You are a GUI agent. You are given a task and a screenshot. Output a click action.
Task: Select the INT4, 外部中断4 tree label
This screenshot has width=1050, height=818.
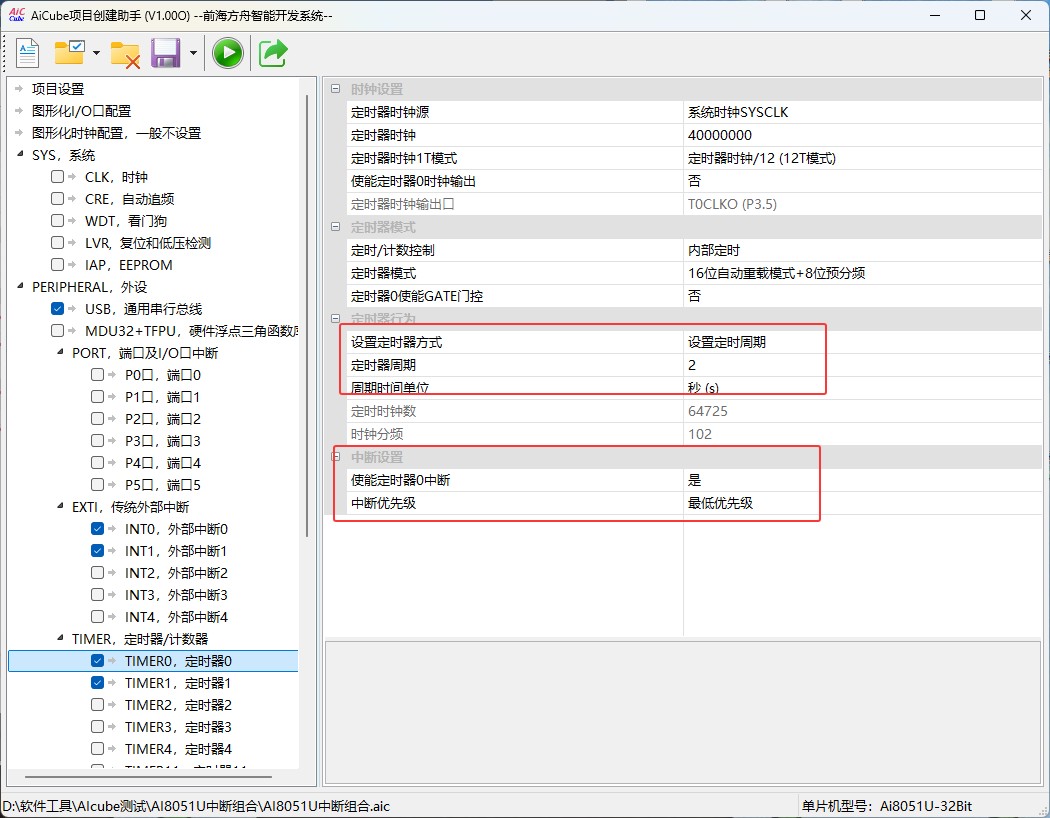point(176,617)
